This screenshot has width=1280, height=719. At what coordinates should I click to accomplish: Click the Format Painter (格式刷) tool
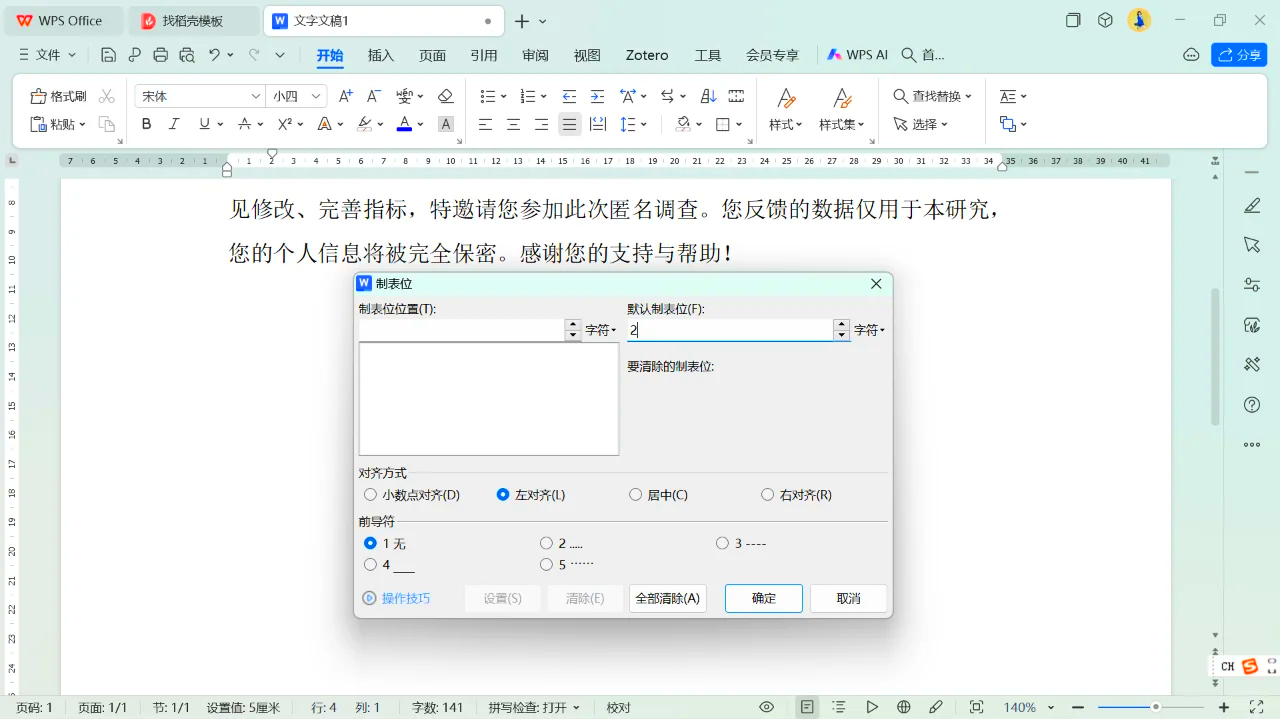coord(58,96)
